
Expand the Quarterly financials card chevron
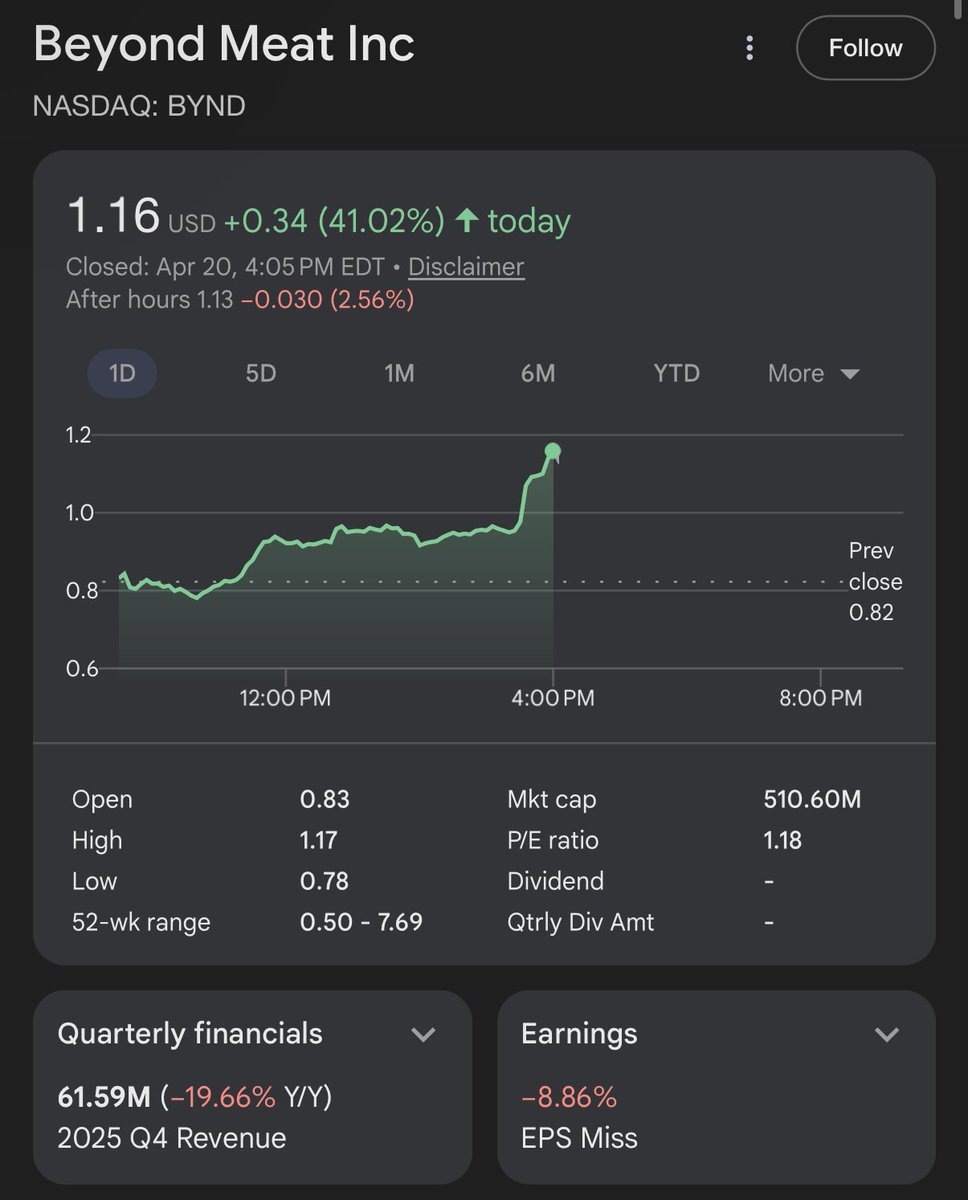click(x=424, y=1034)
